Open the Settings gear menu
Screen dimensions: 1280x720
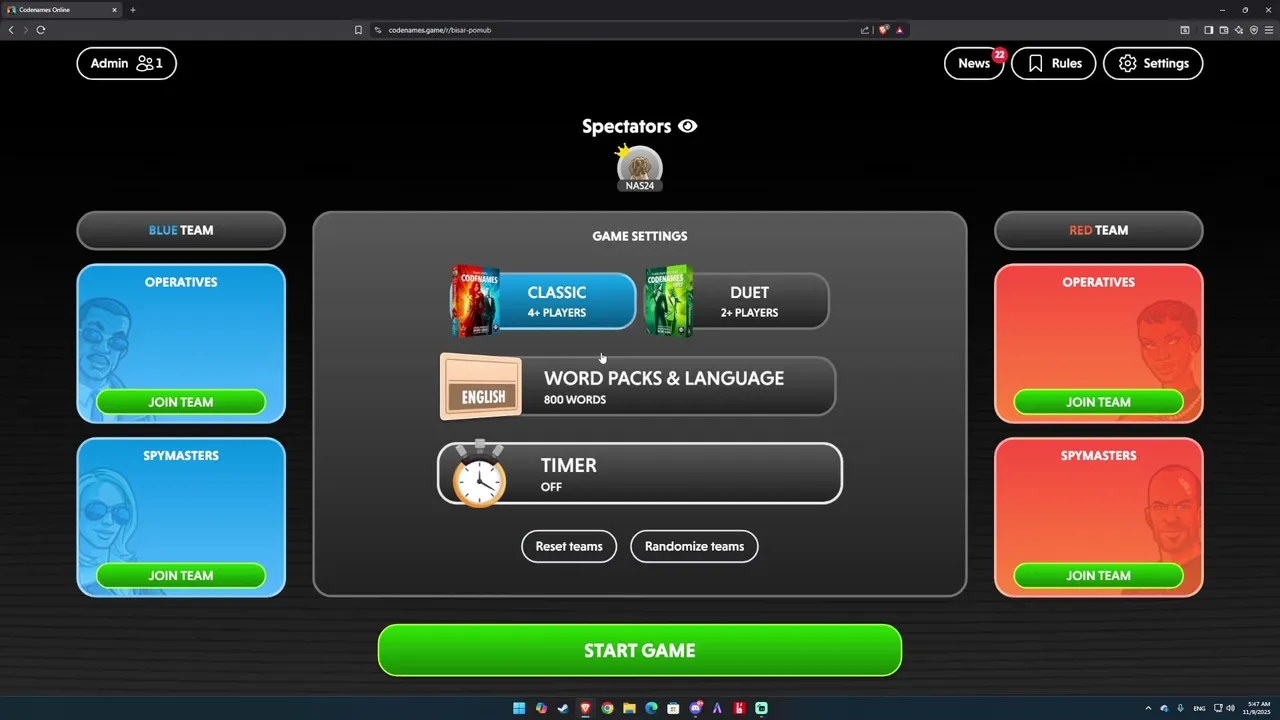coord(1153,63)
